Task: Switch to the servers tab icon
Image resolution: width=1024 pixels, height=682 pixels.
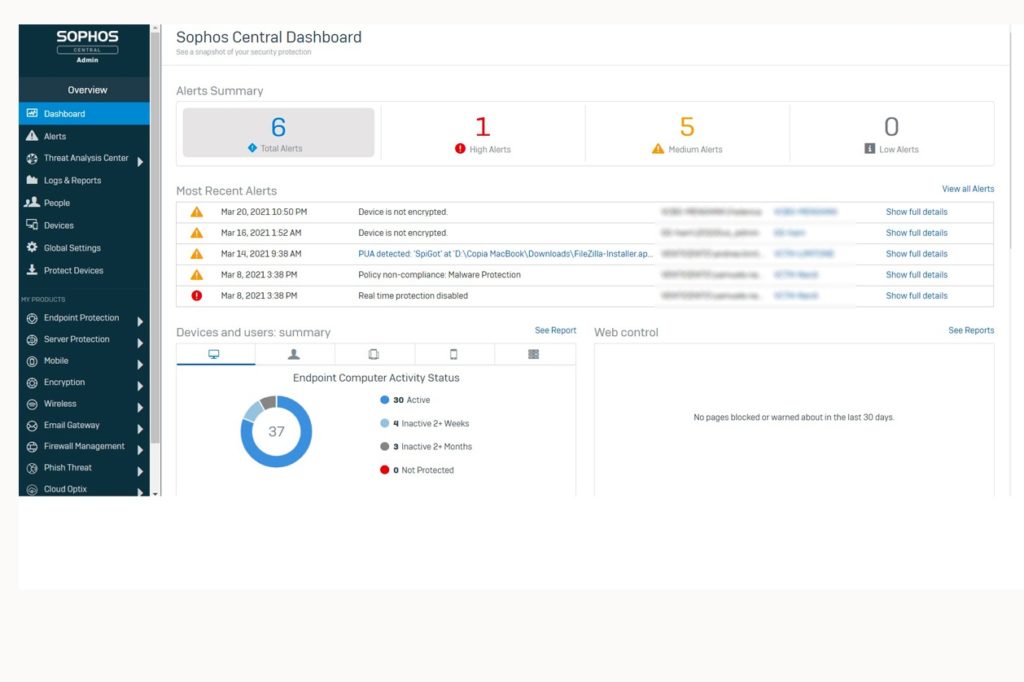Action: 374,354
